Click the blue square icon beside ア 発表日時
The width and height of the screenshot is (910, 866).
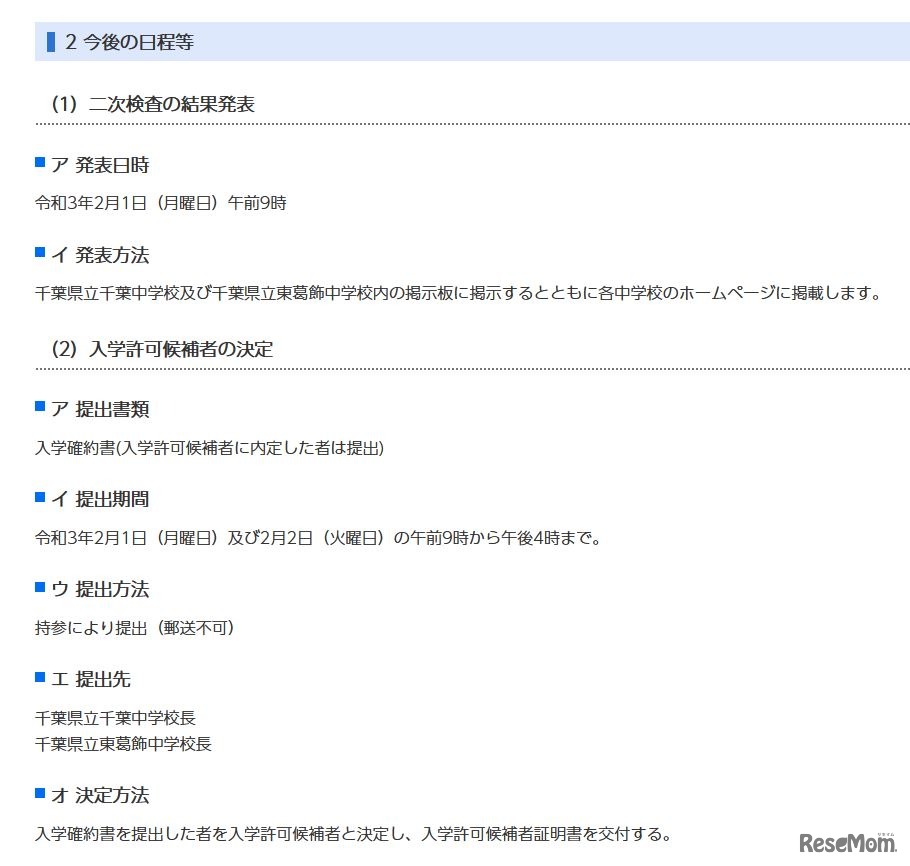pyautogui.click(x=38, y=160)
